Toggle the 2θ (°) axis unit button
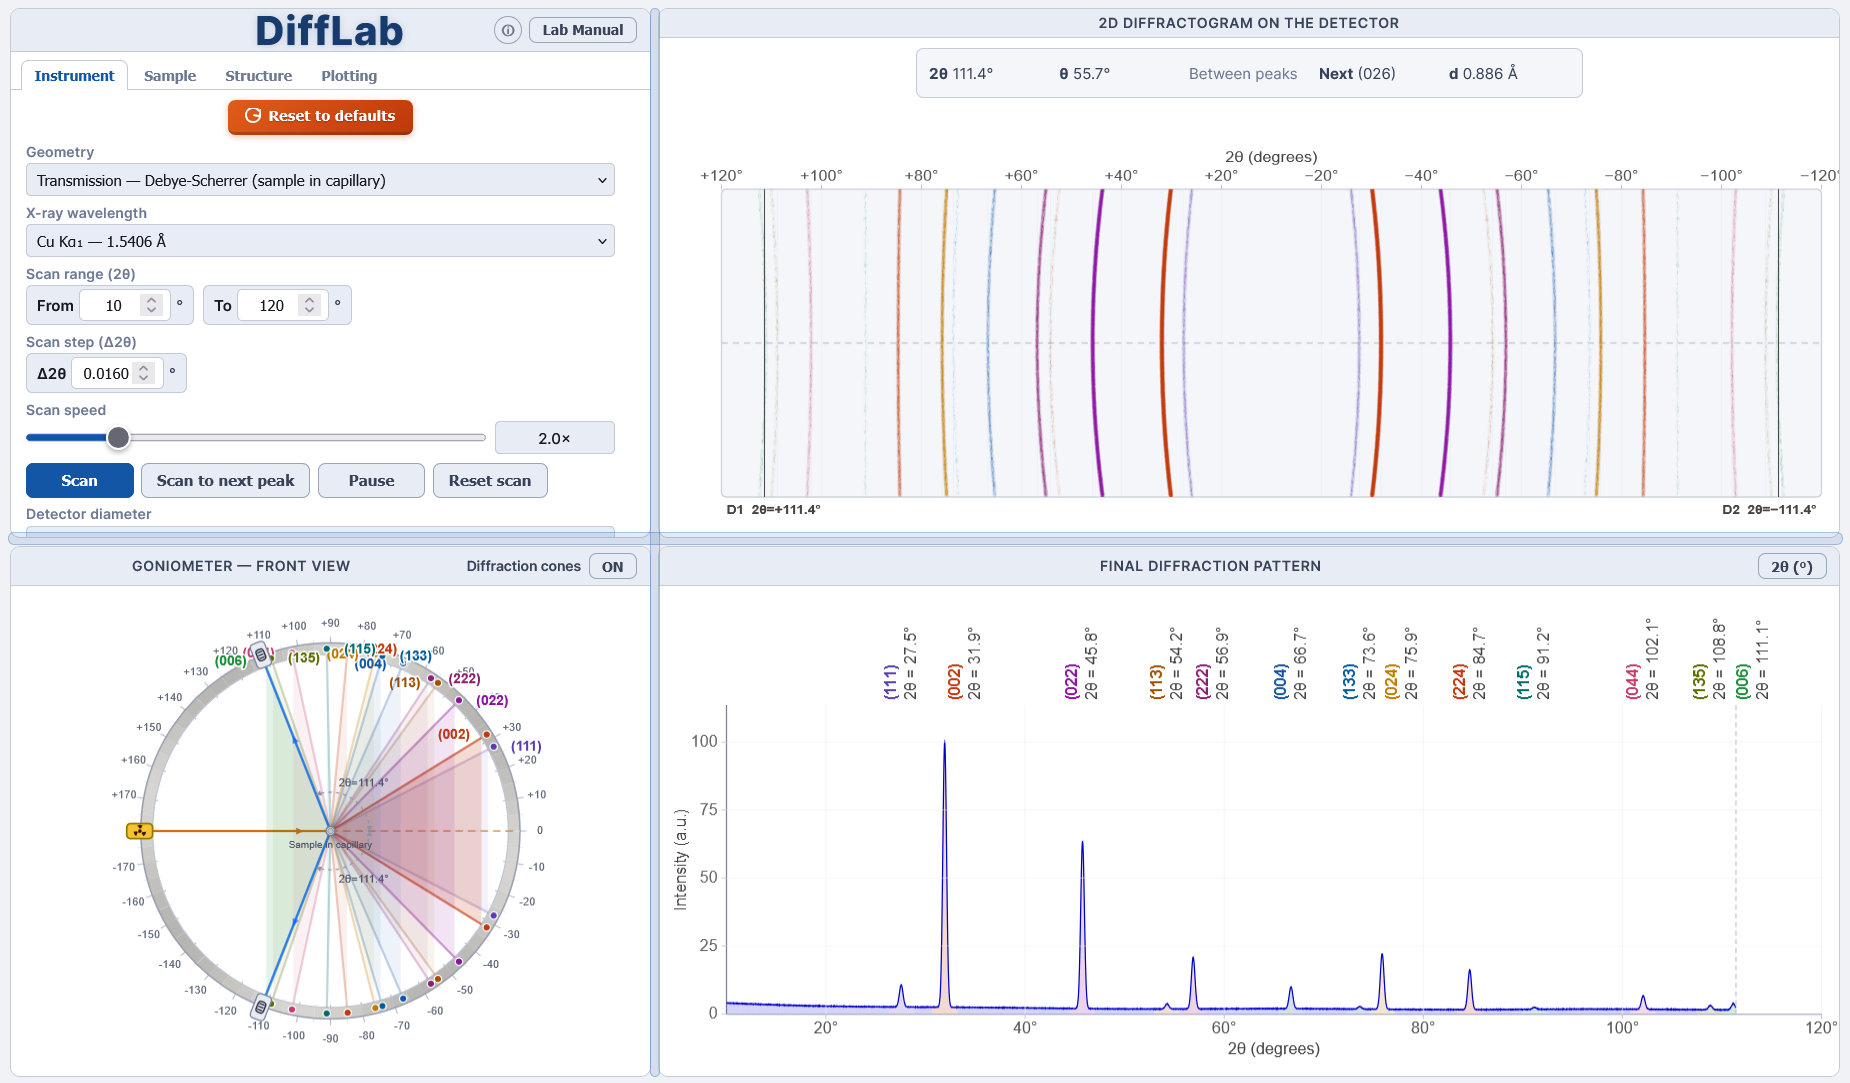Screen dimensions: 1850x1083 point(1791,567)
